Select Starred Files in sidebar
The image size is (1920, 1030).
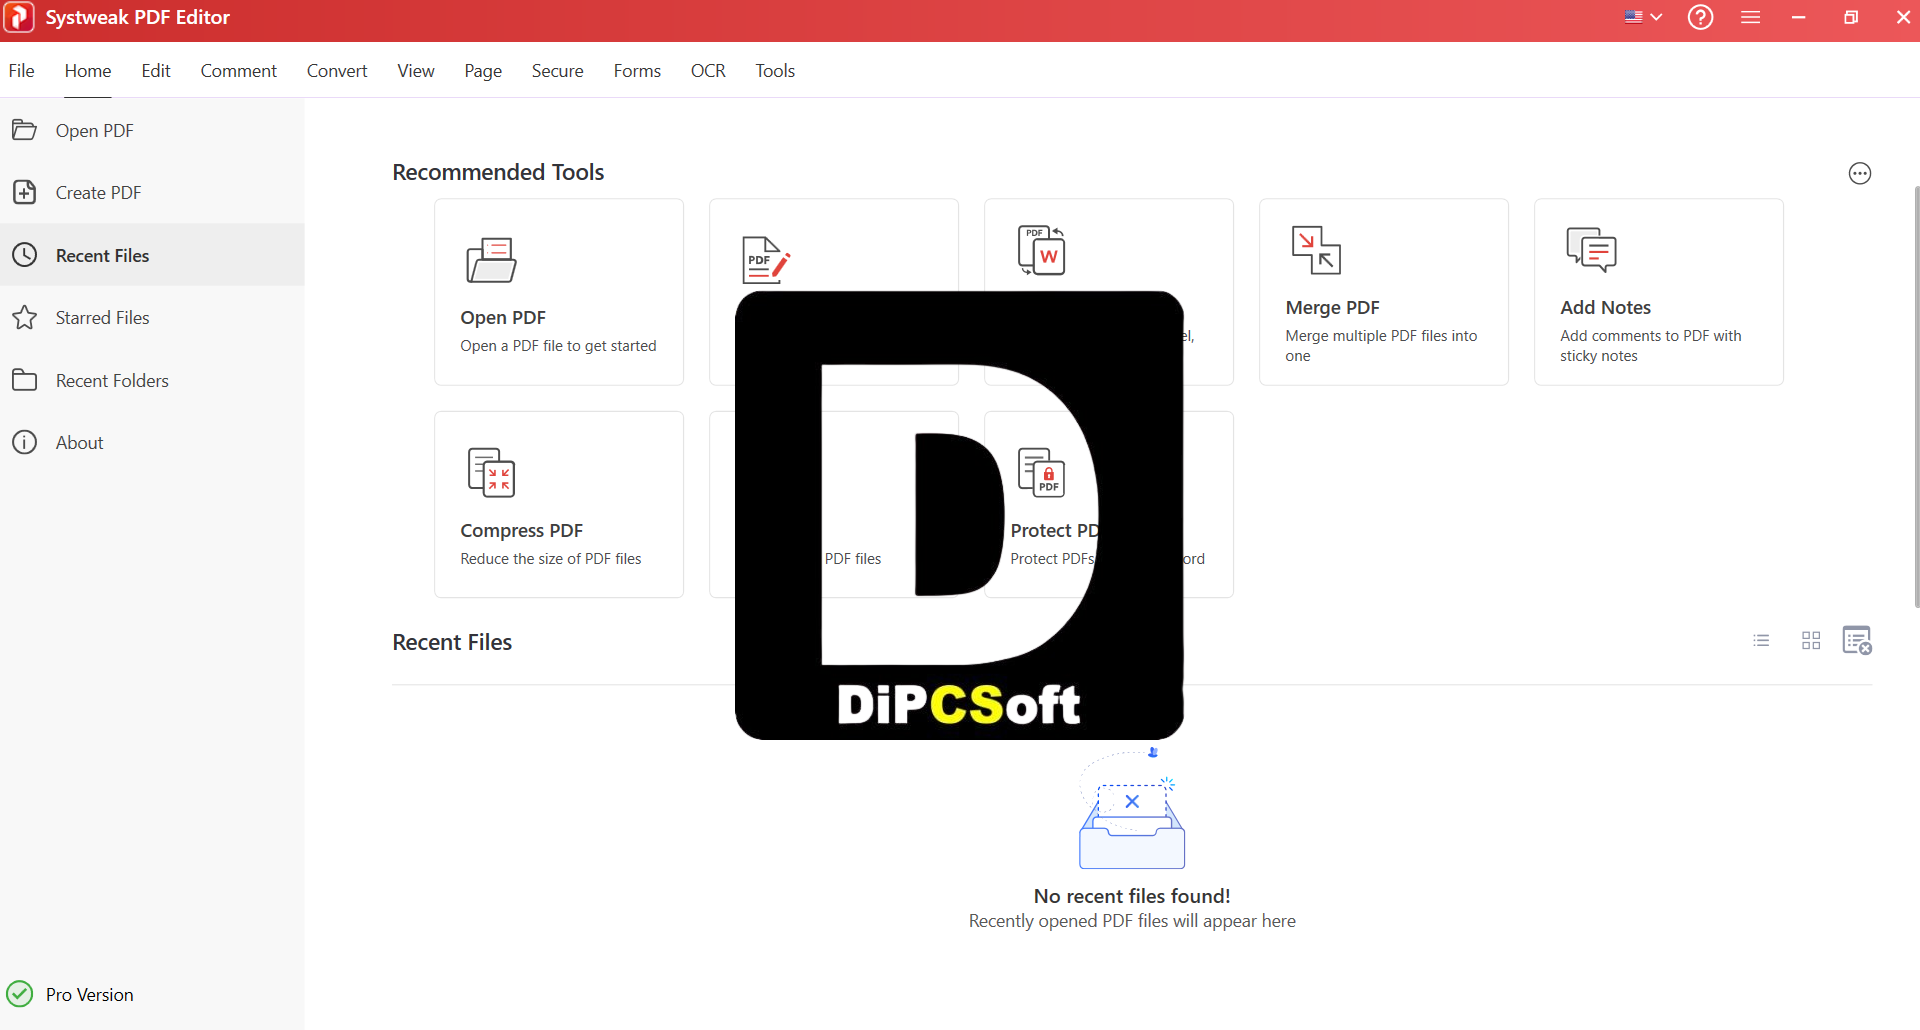pos(103,318)
